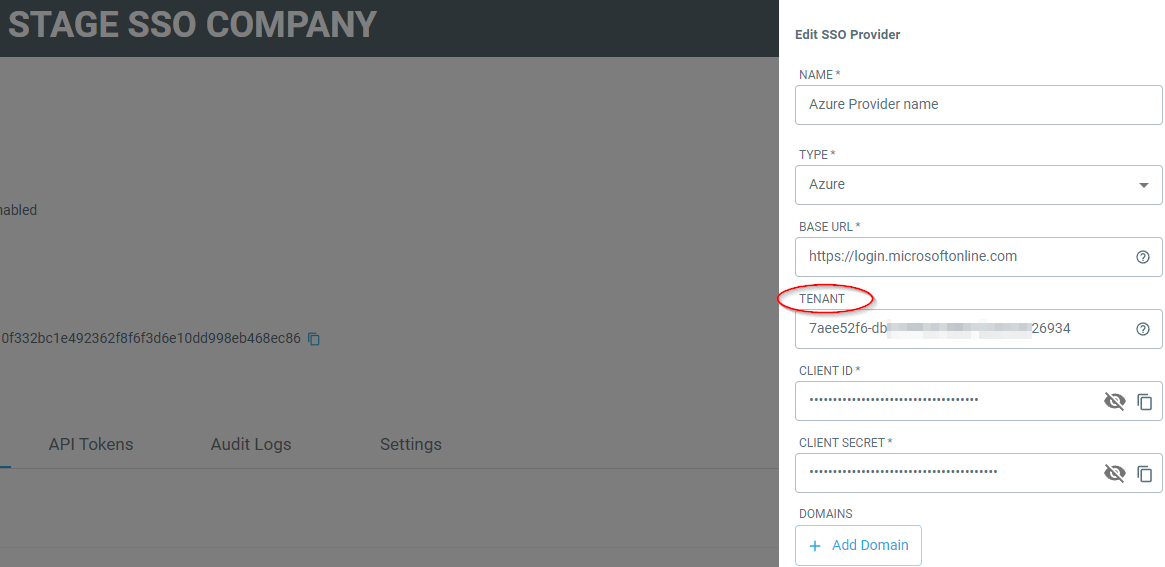Copy the Client ID value
The width and height of the screenshot is (1165, 567).
[1145, 402]
